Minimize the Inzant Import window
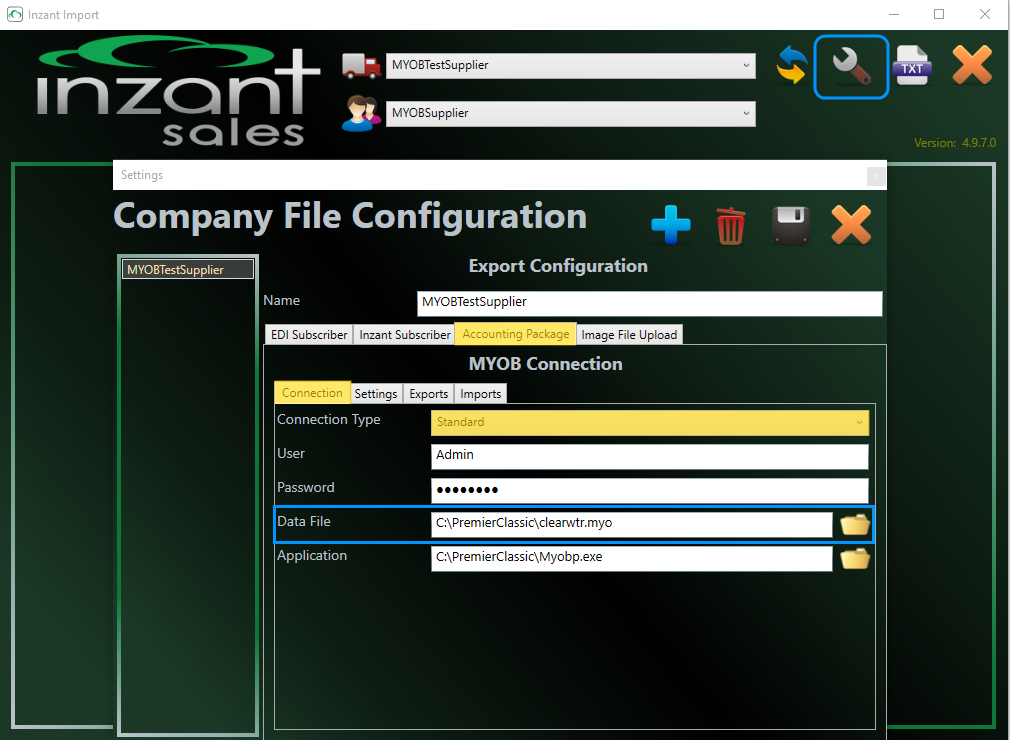Image resolution: width=1010 pixels, height=740 pixels. point(893,14)
